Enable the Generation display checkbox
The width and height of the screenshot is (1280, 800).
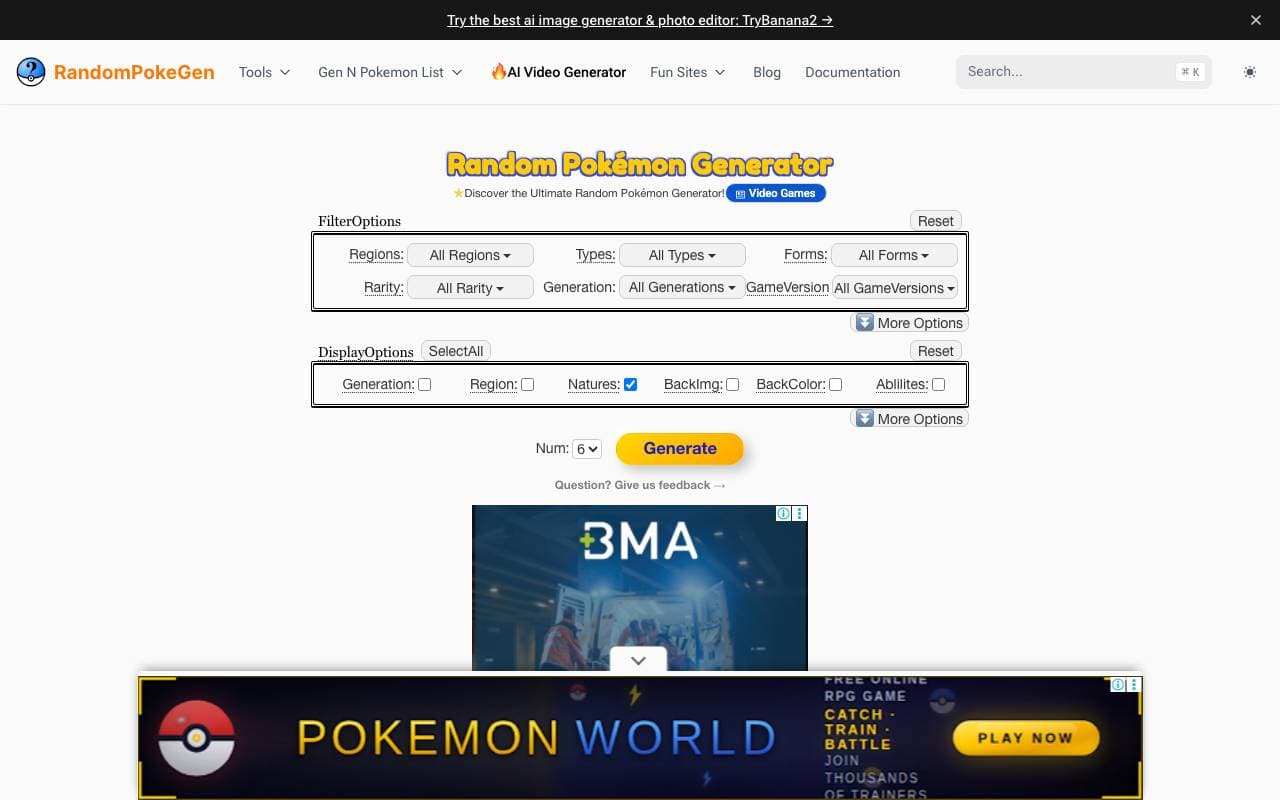[425, 384]
